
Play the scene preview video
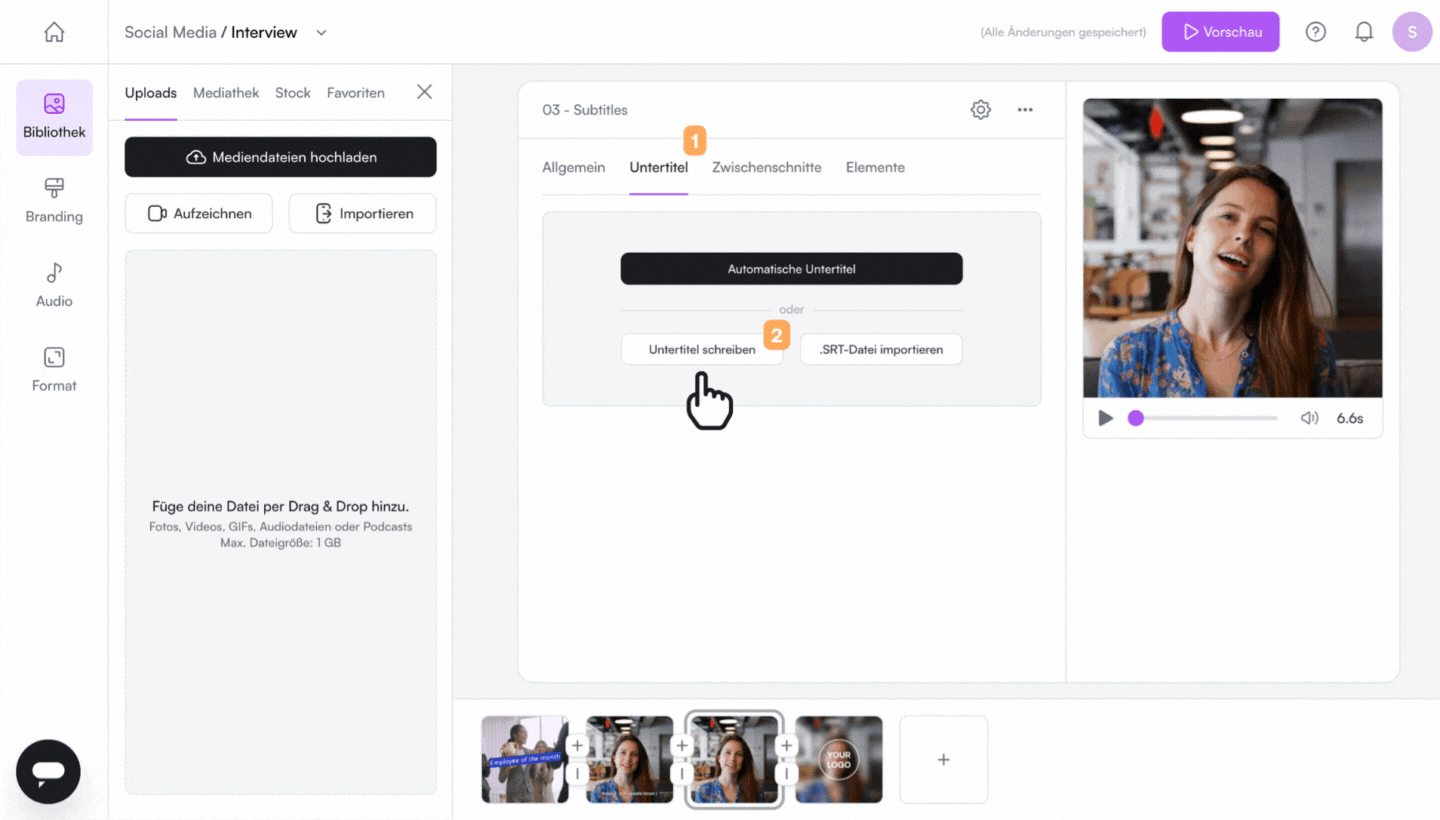tap(1105, 418)
